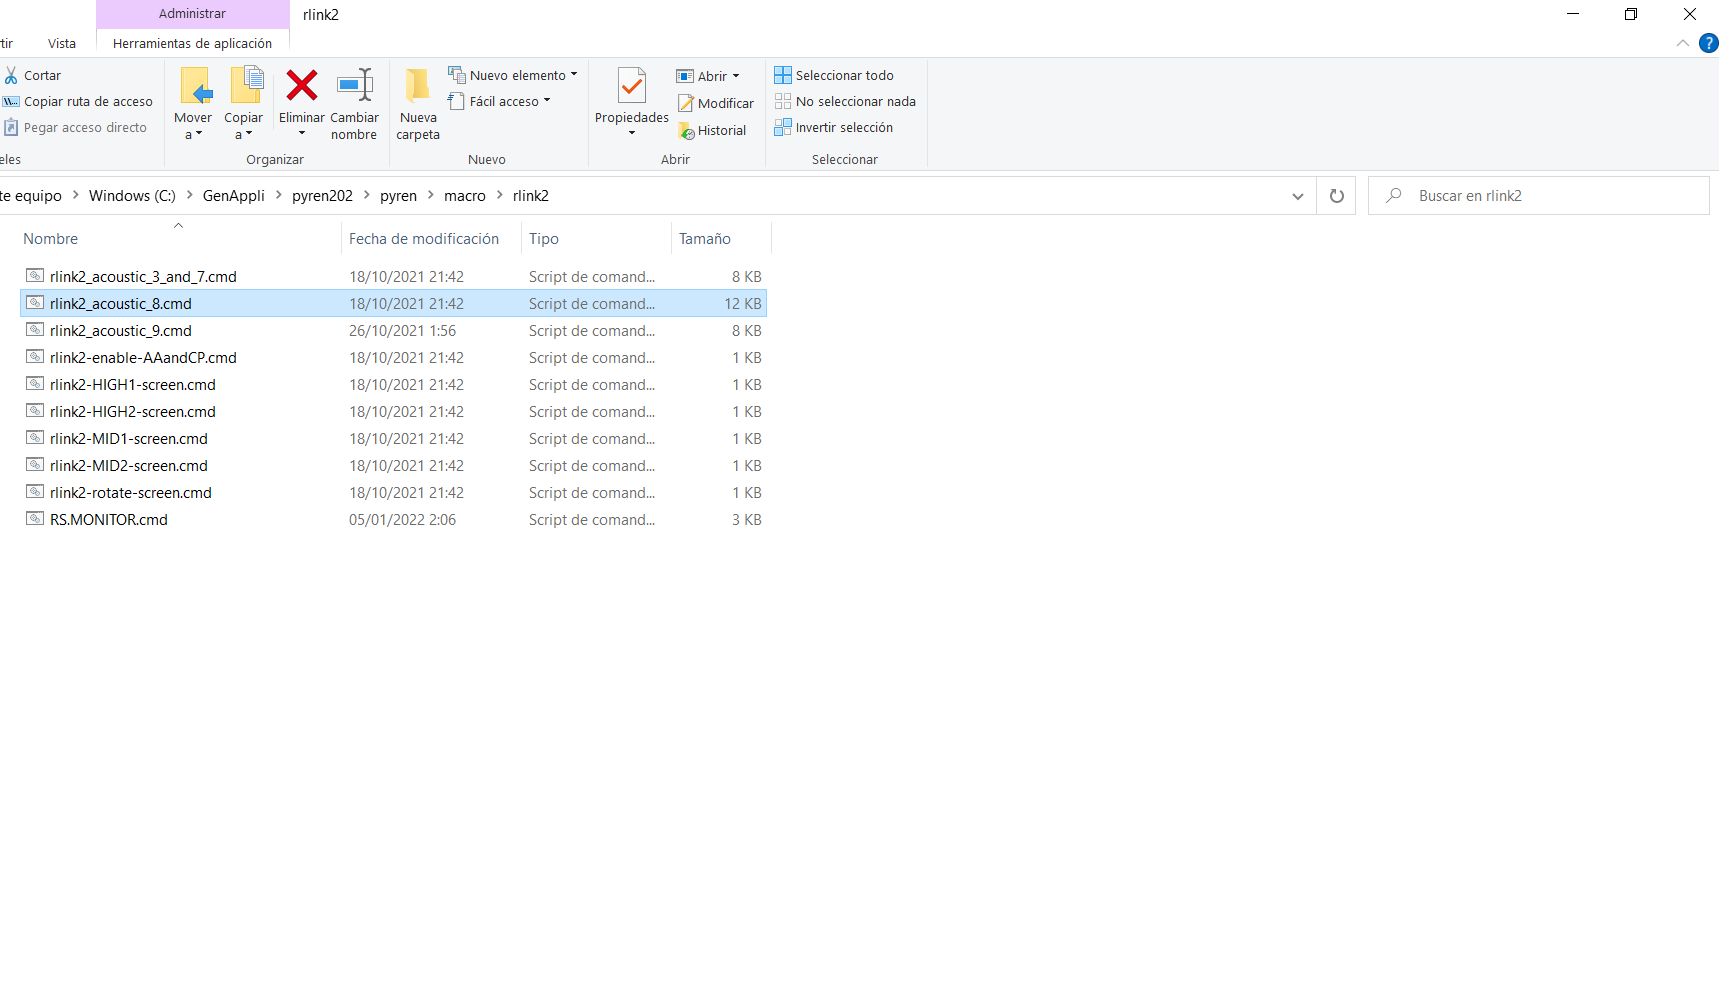Click icon of rlink2_acoustic_3_and_7.cmd
The width and height of the screenshot is (1719, 982).
point(35,276)
